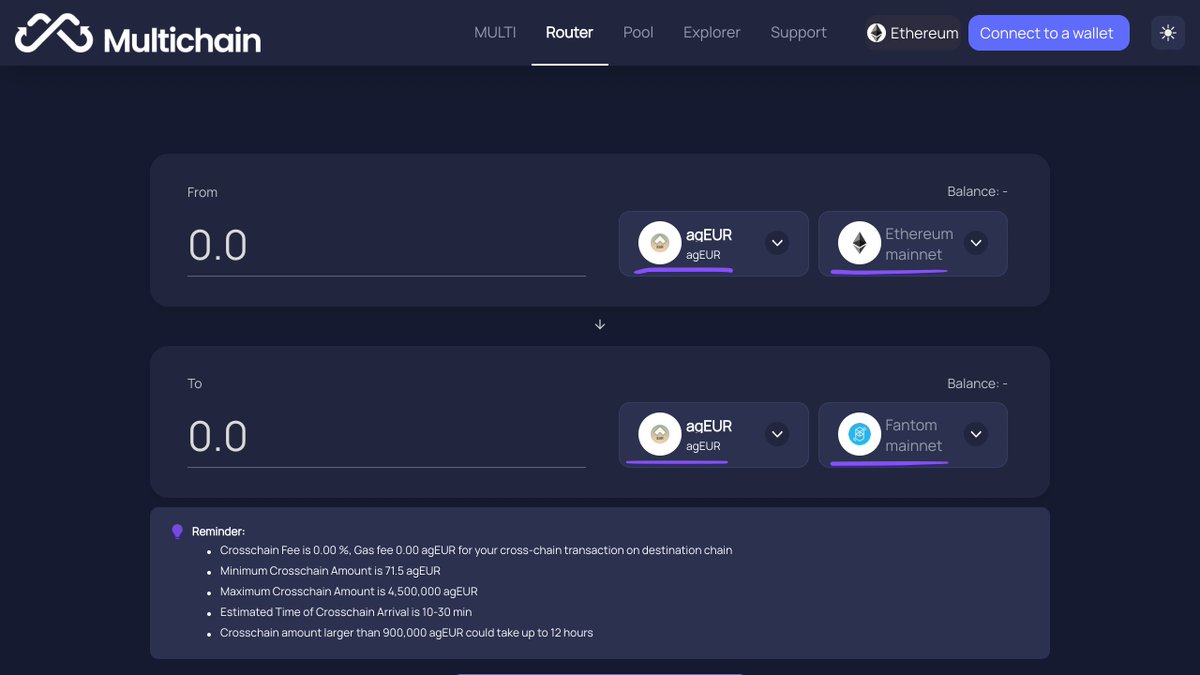The image size is (1200, 675).
Task: Switch to the Pool tab
Action: 638,33
